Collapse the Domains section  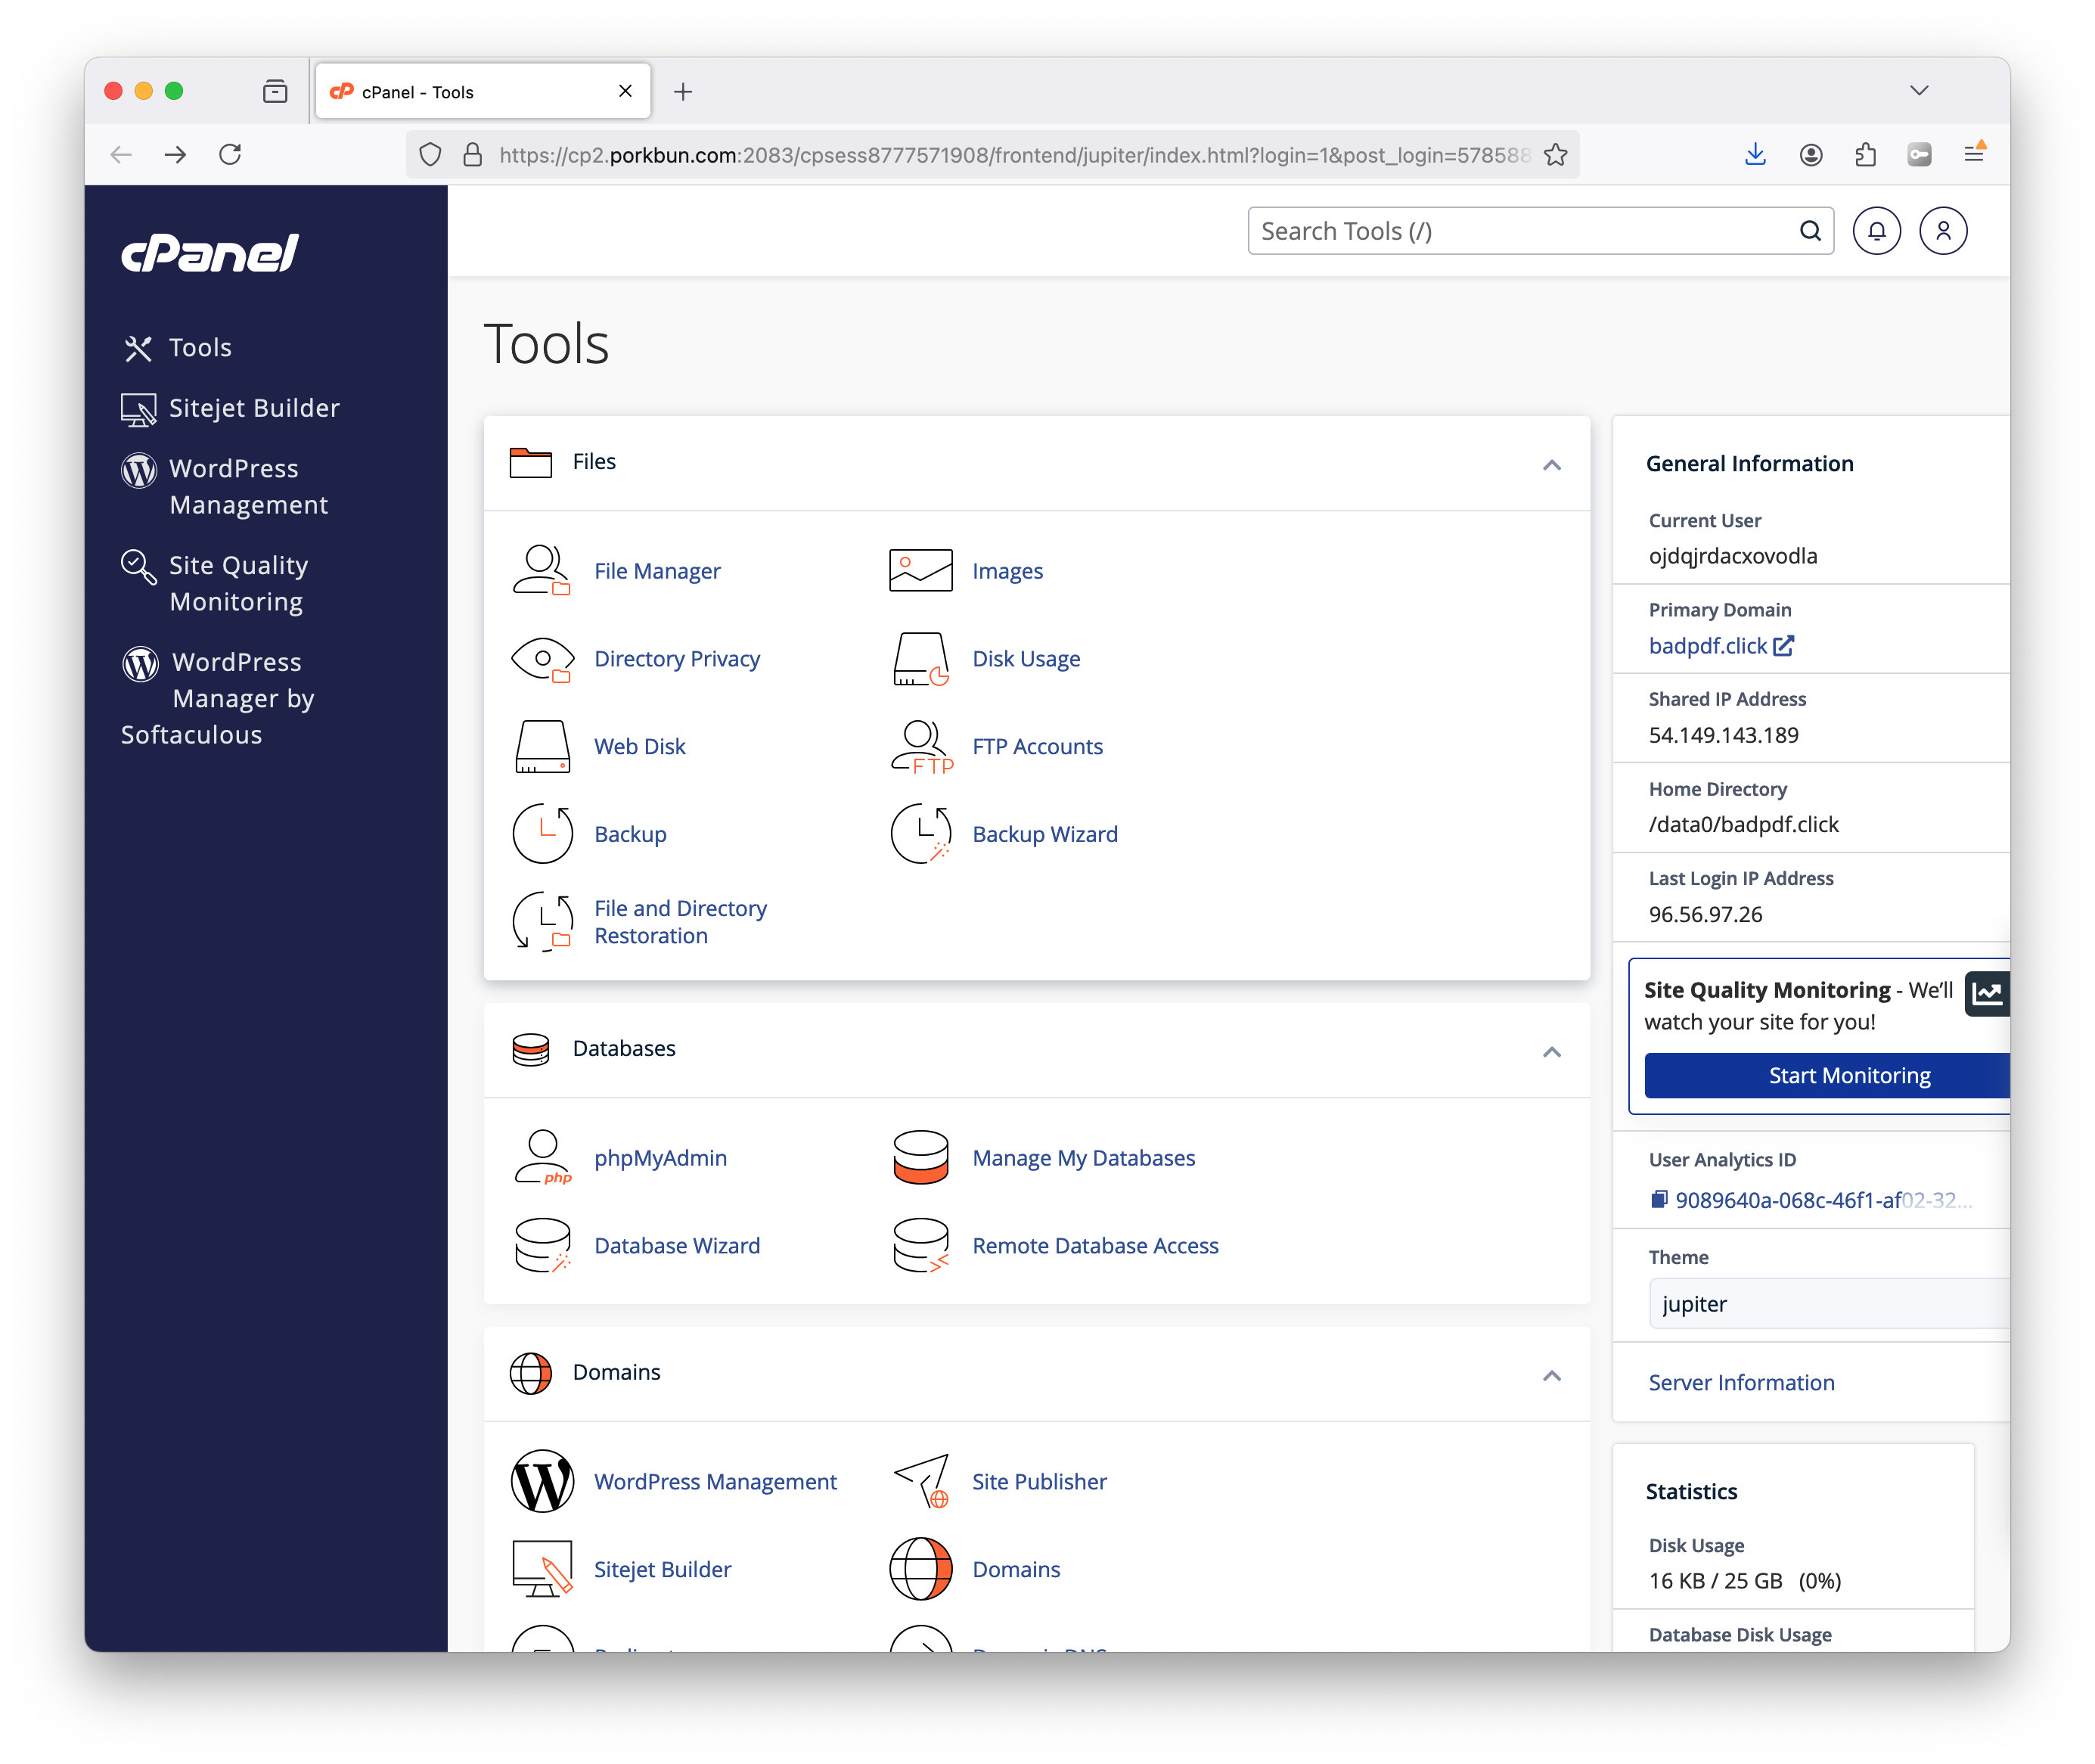pyautogui.click(x=1551, y=1375)
